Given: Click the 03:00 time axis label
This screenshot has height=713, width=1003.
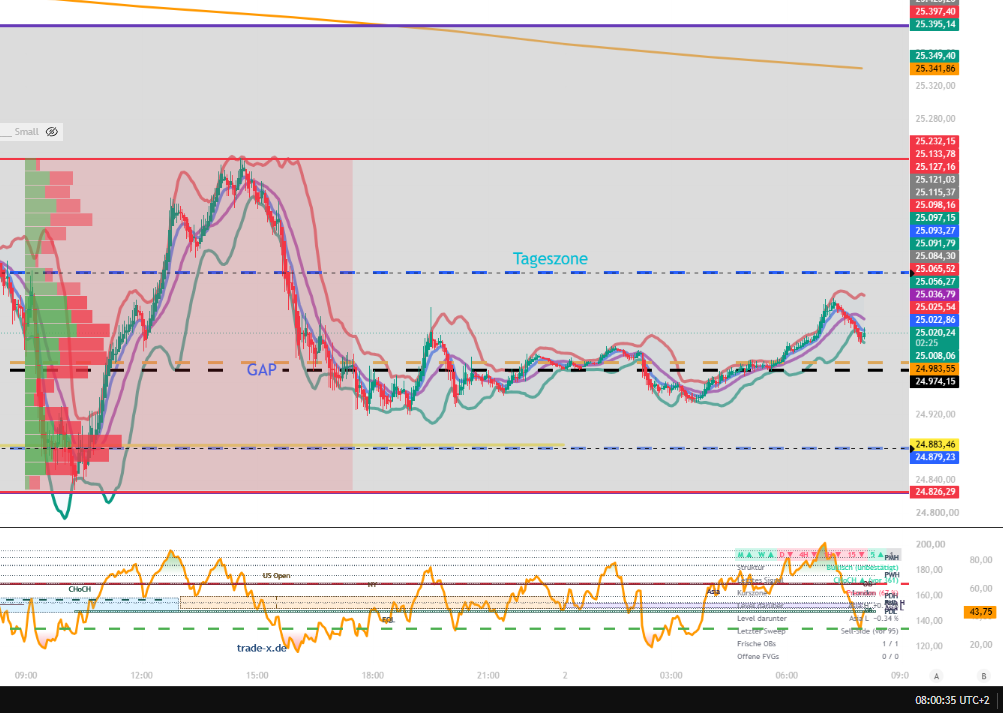Looking at the screenshot, I should (x=671, y=675).
